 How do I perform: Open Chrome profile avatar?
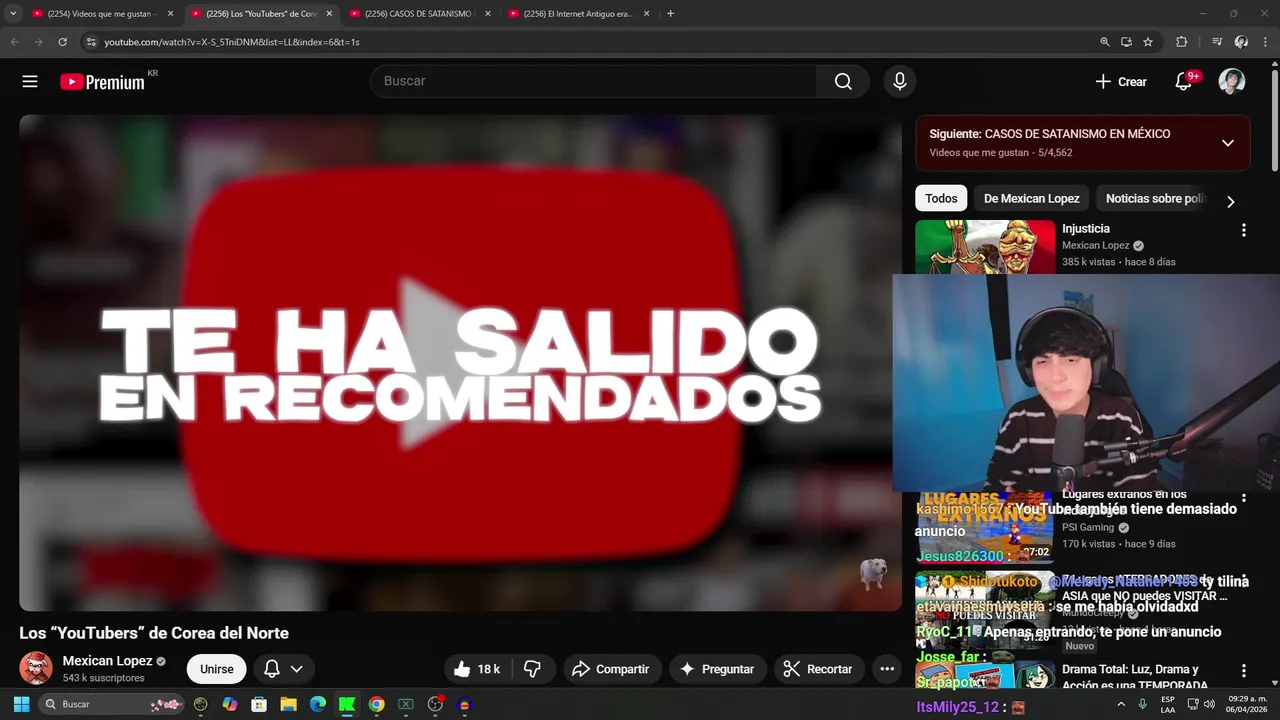tap(1242, 42)
